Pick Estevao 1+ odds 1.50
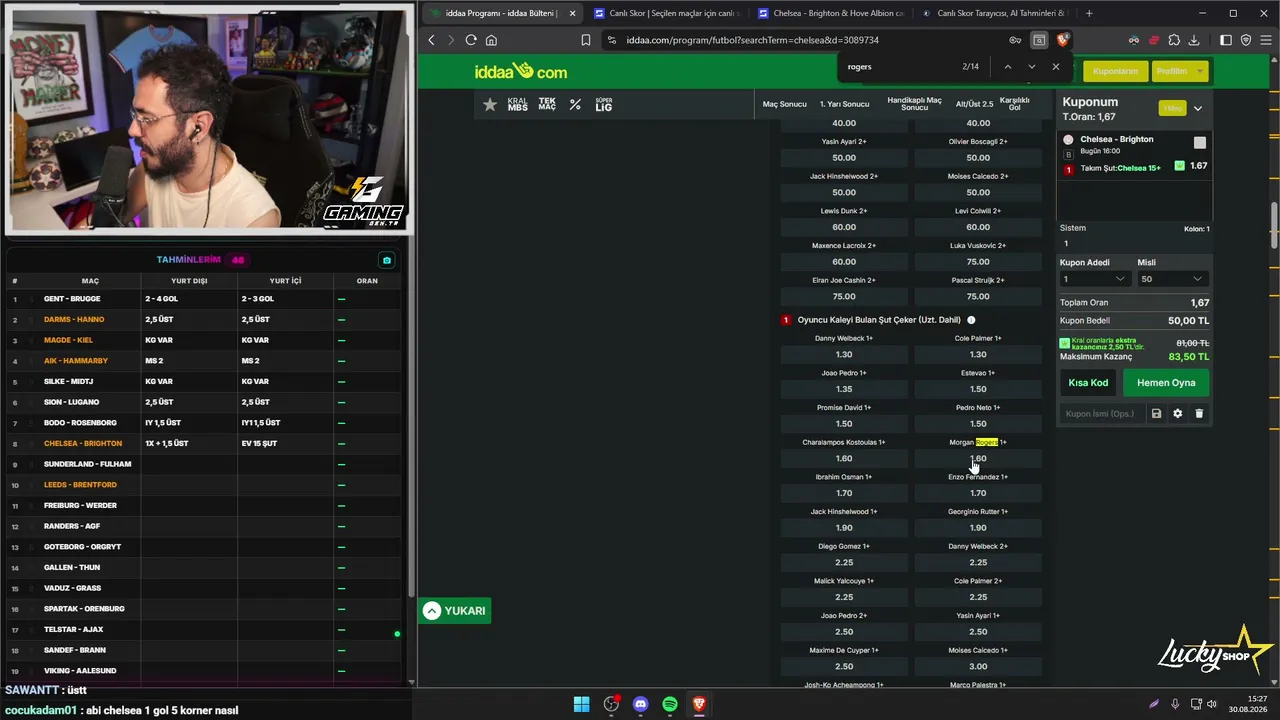 978,389
